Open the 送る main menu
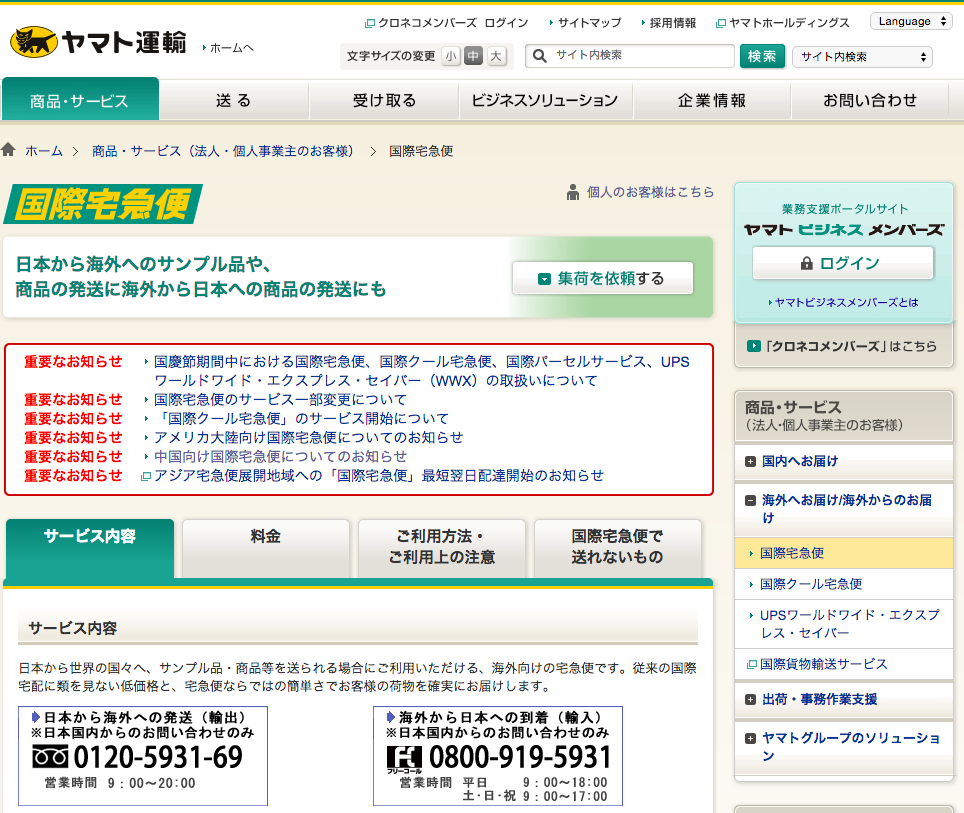 click(x=233, y=100)
